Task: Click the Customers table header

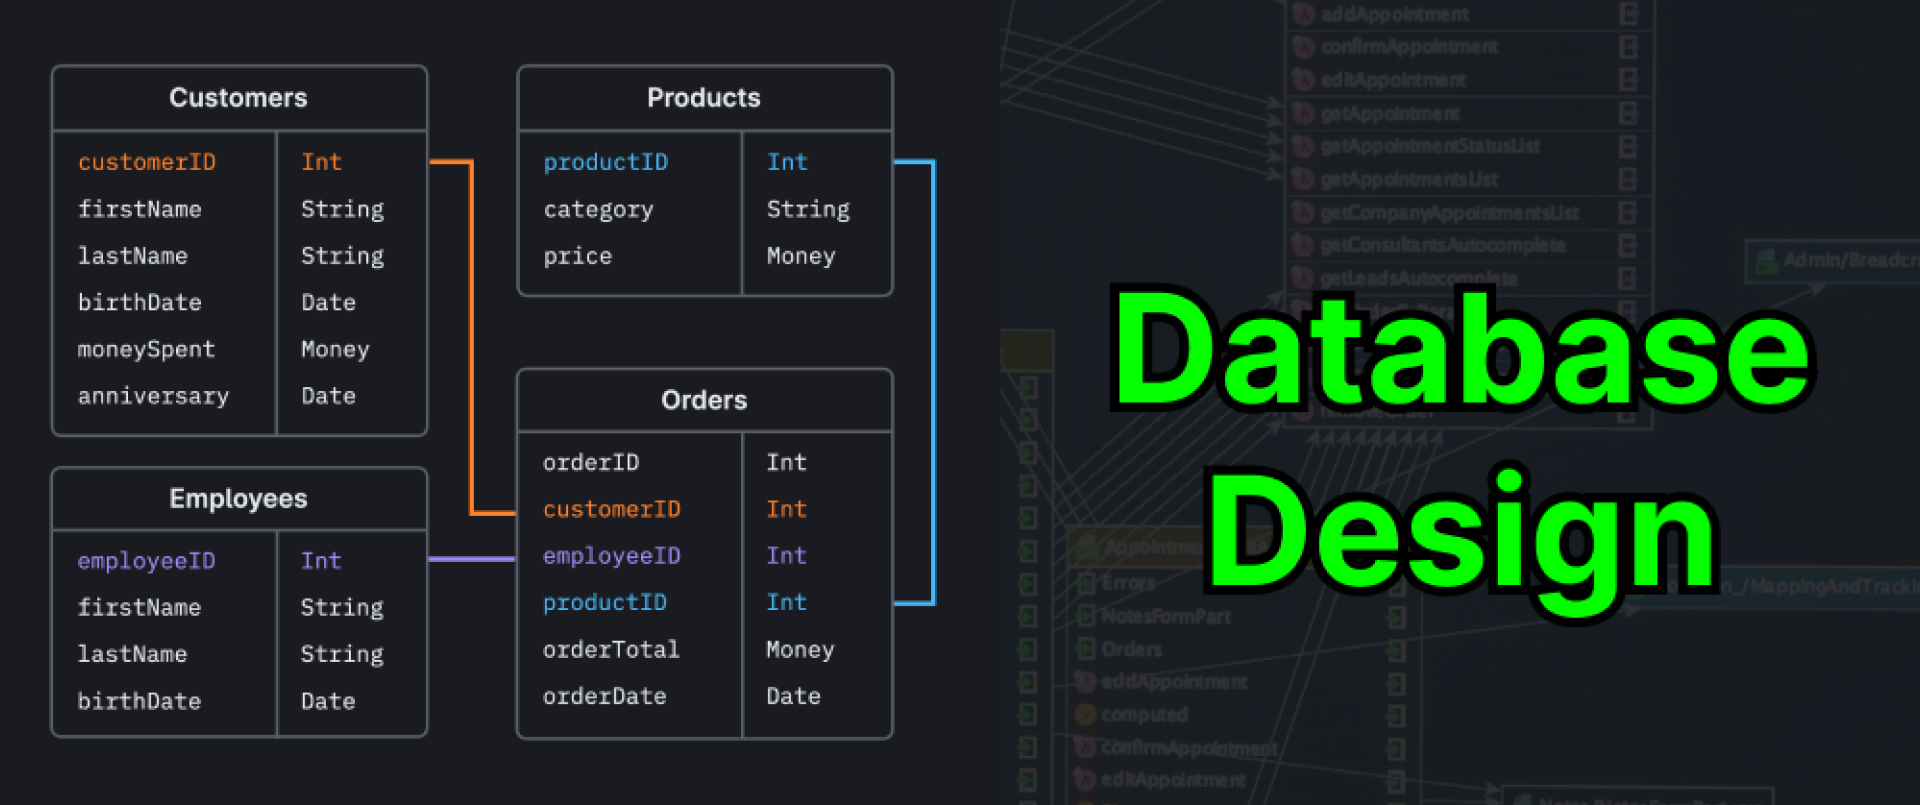Action: coord(238,98)
